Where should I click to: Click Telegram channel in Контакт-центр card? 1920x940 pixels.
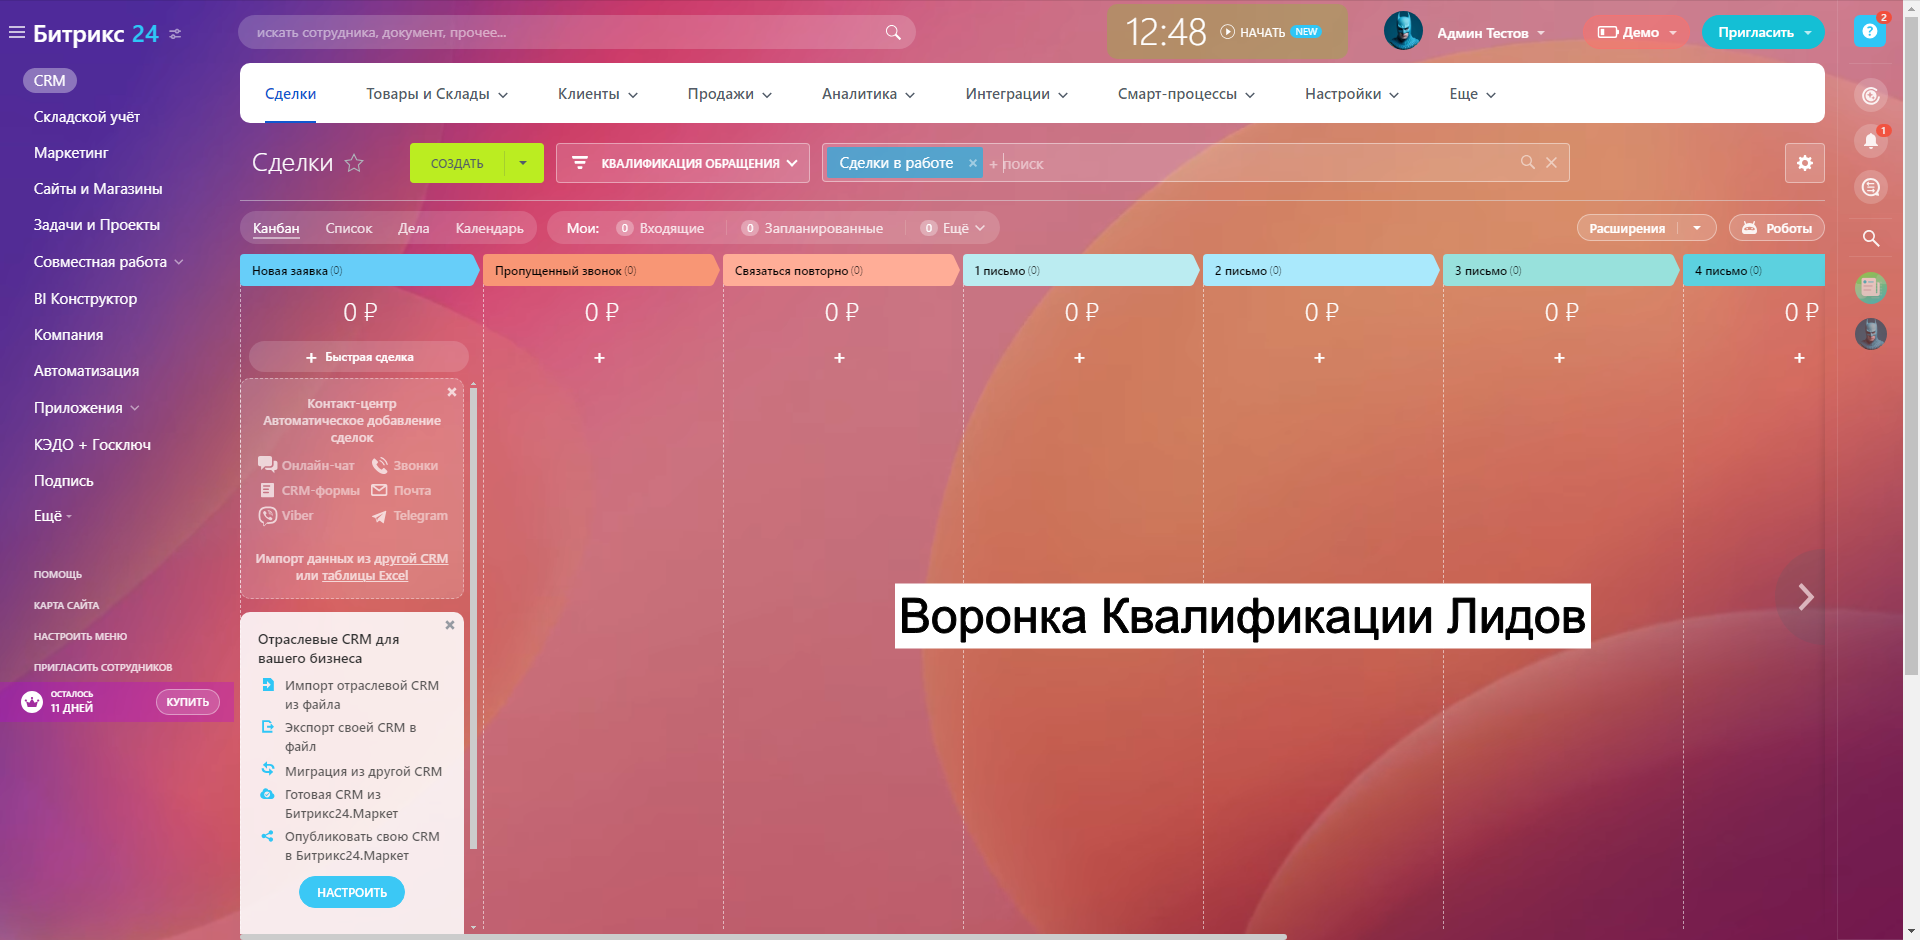(x=410, y=516)
